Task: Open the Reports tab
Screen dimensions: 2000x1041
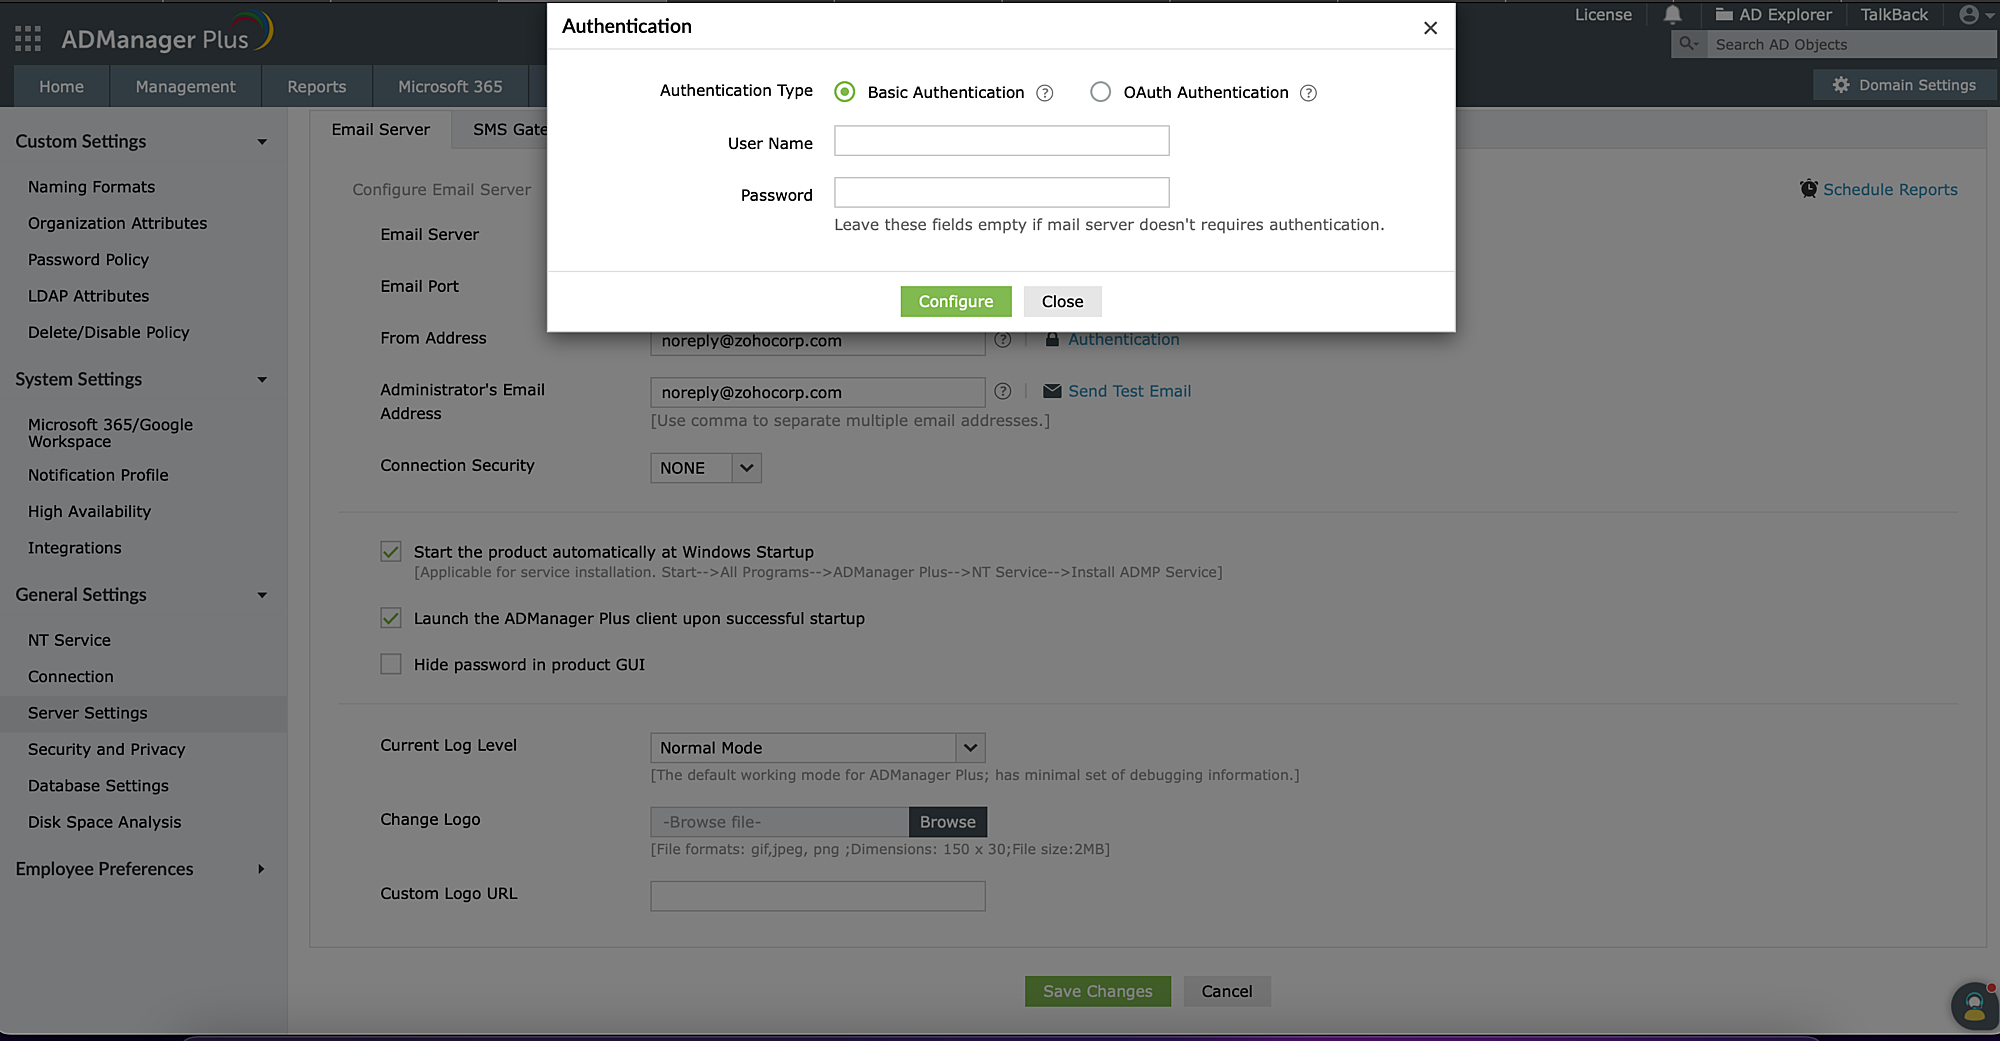Action: [x=316, y=87]
